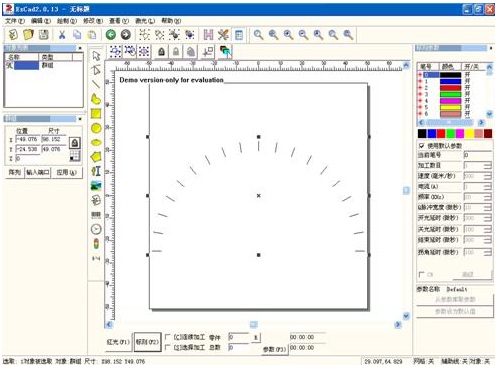Click the vertical scrollbar down arrow of canvas
This screenshot has width=497, height=369.
coord(406,316)
